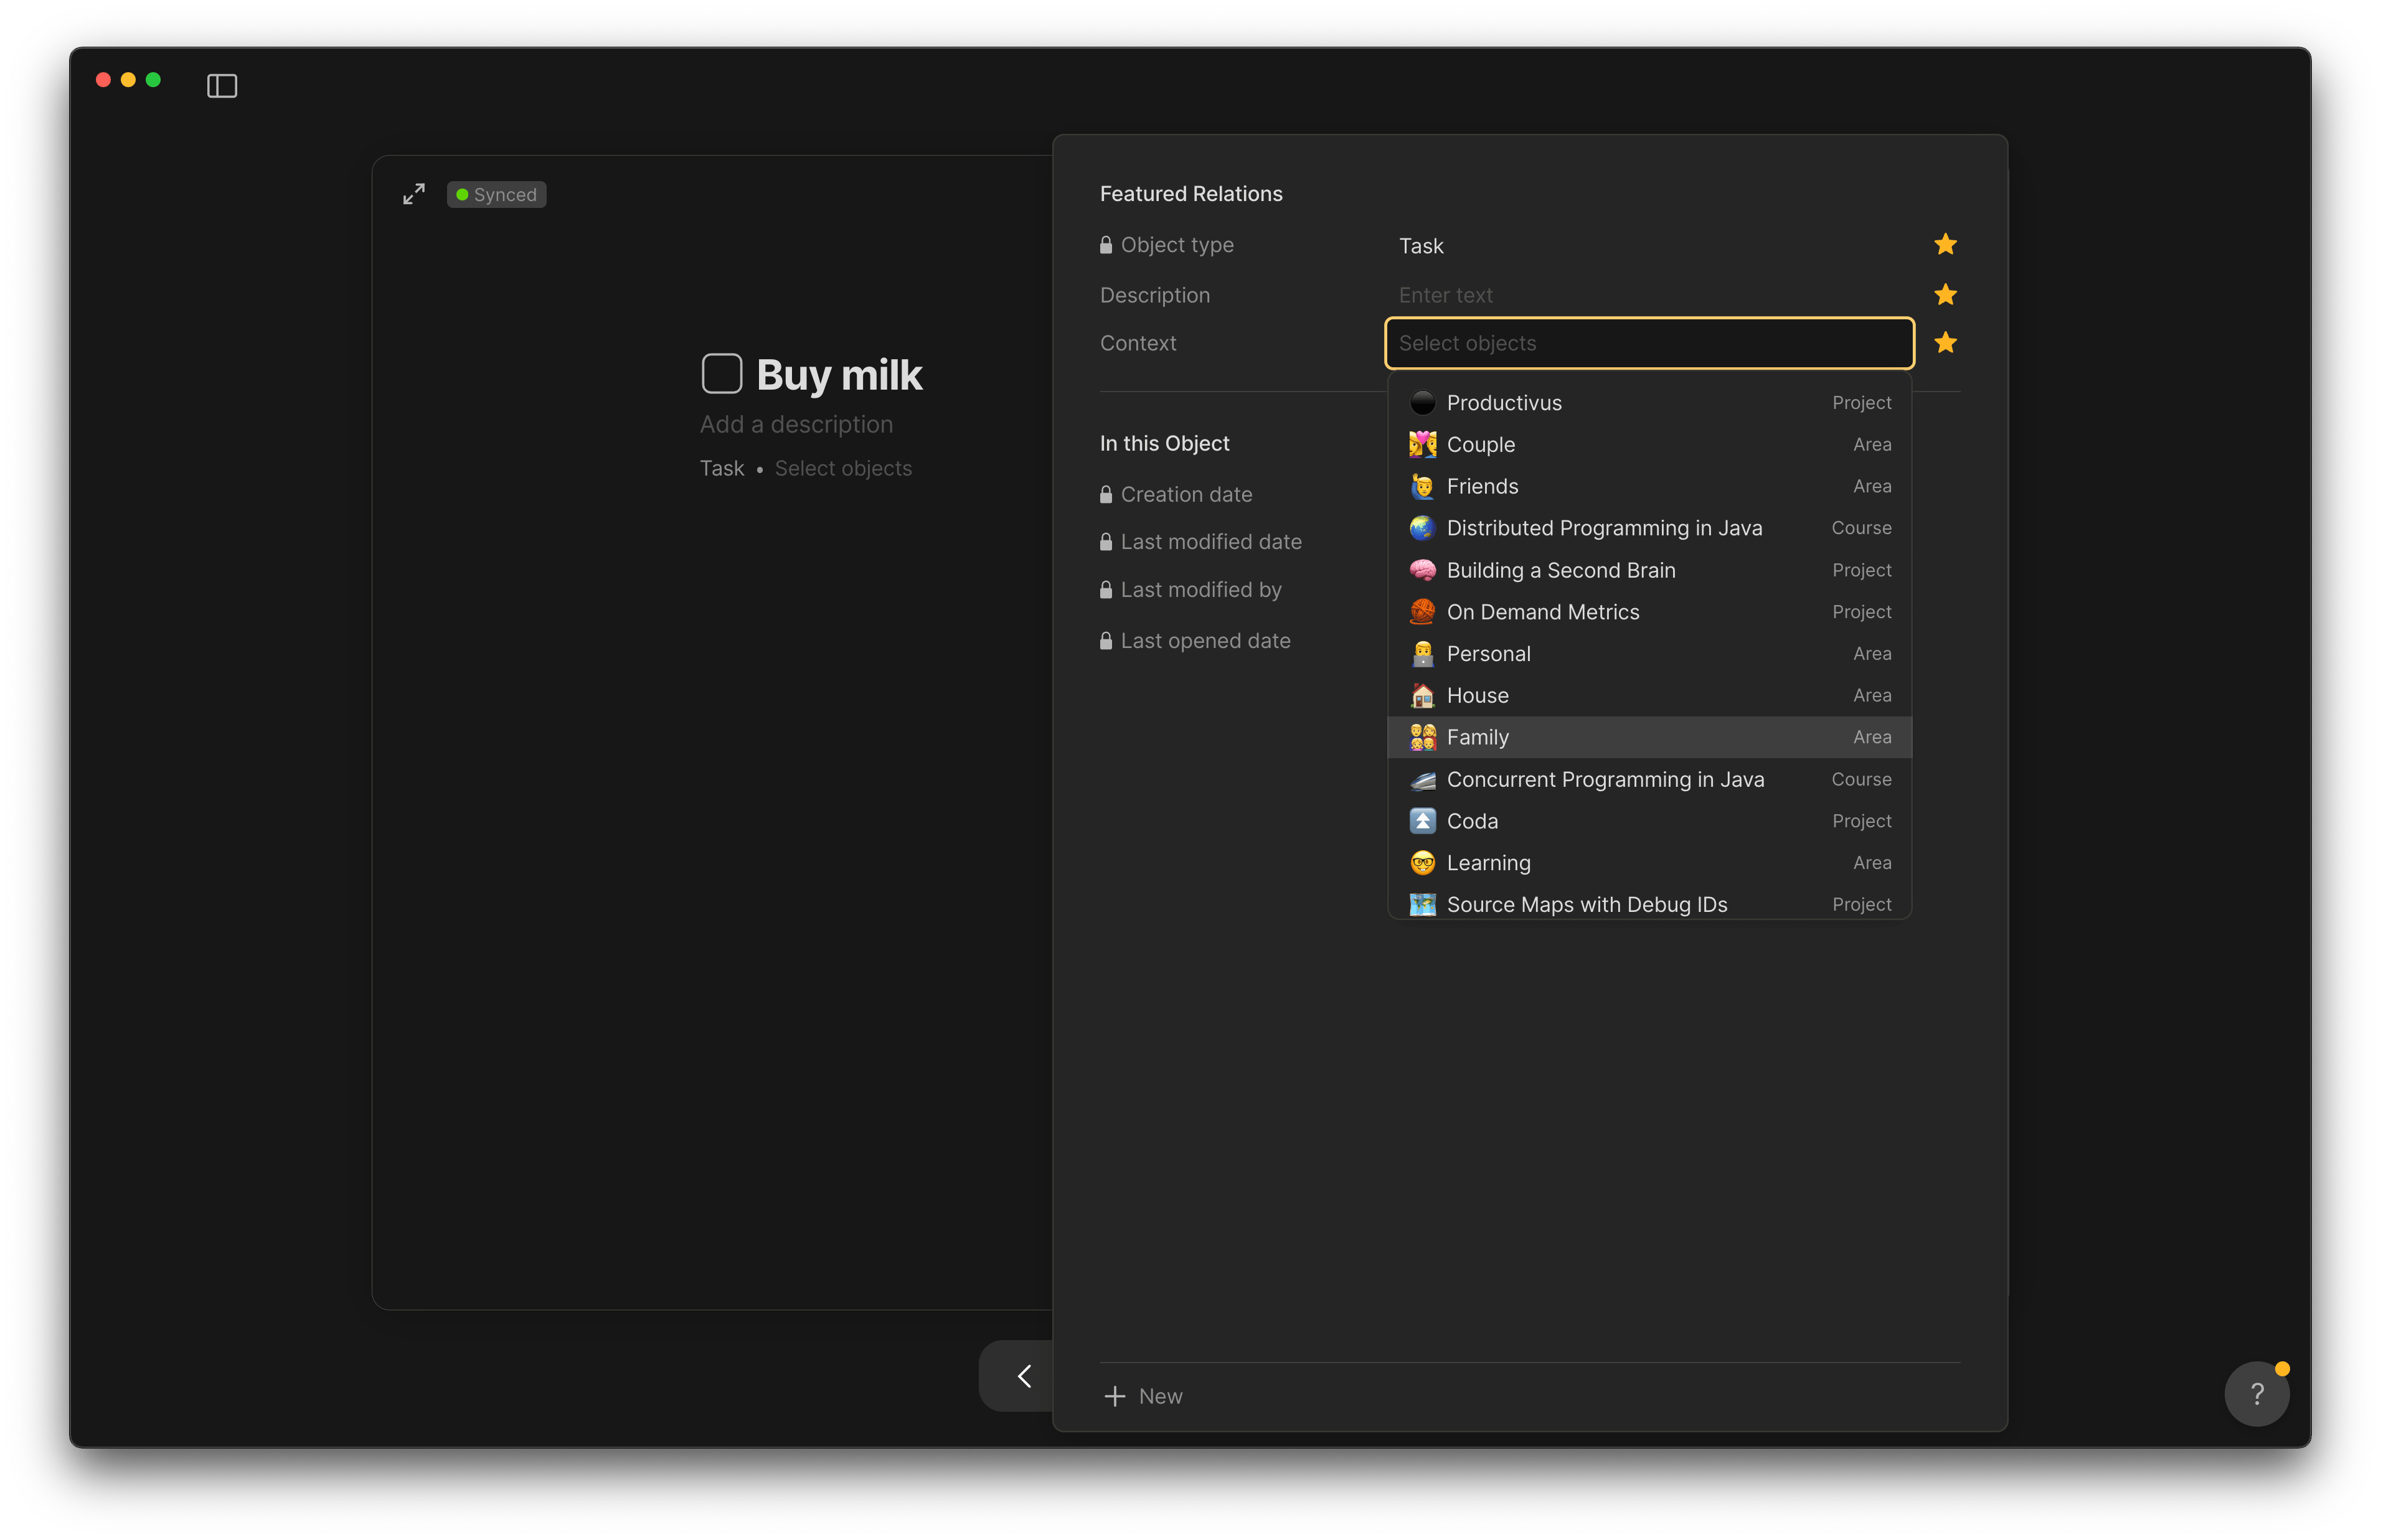Click the Synced status badge
The width and height of the screenshot is (2381, 1540).
[496, 194]
